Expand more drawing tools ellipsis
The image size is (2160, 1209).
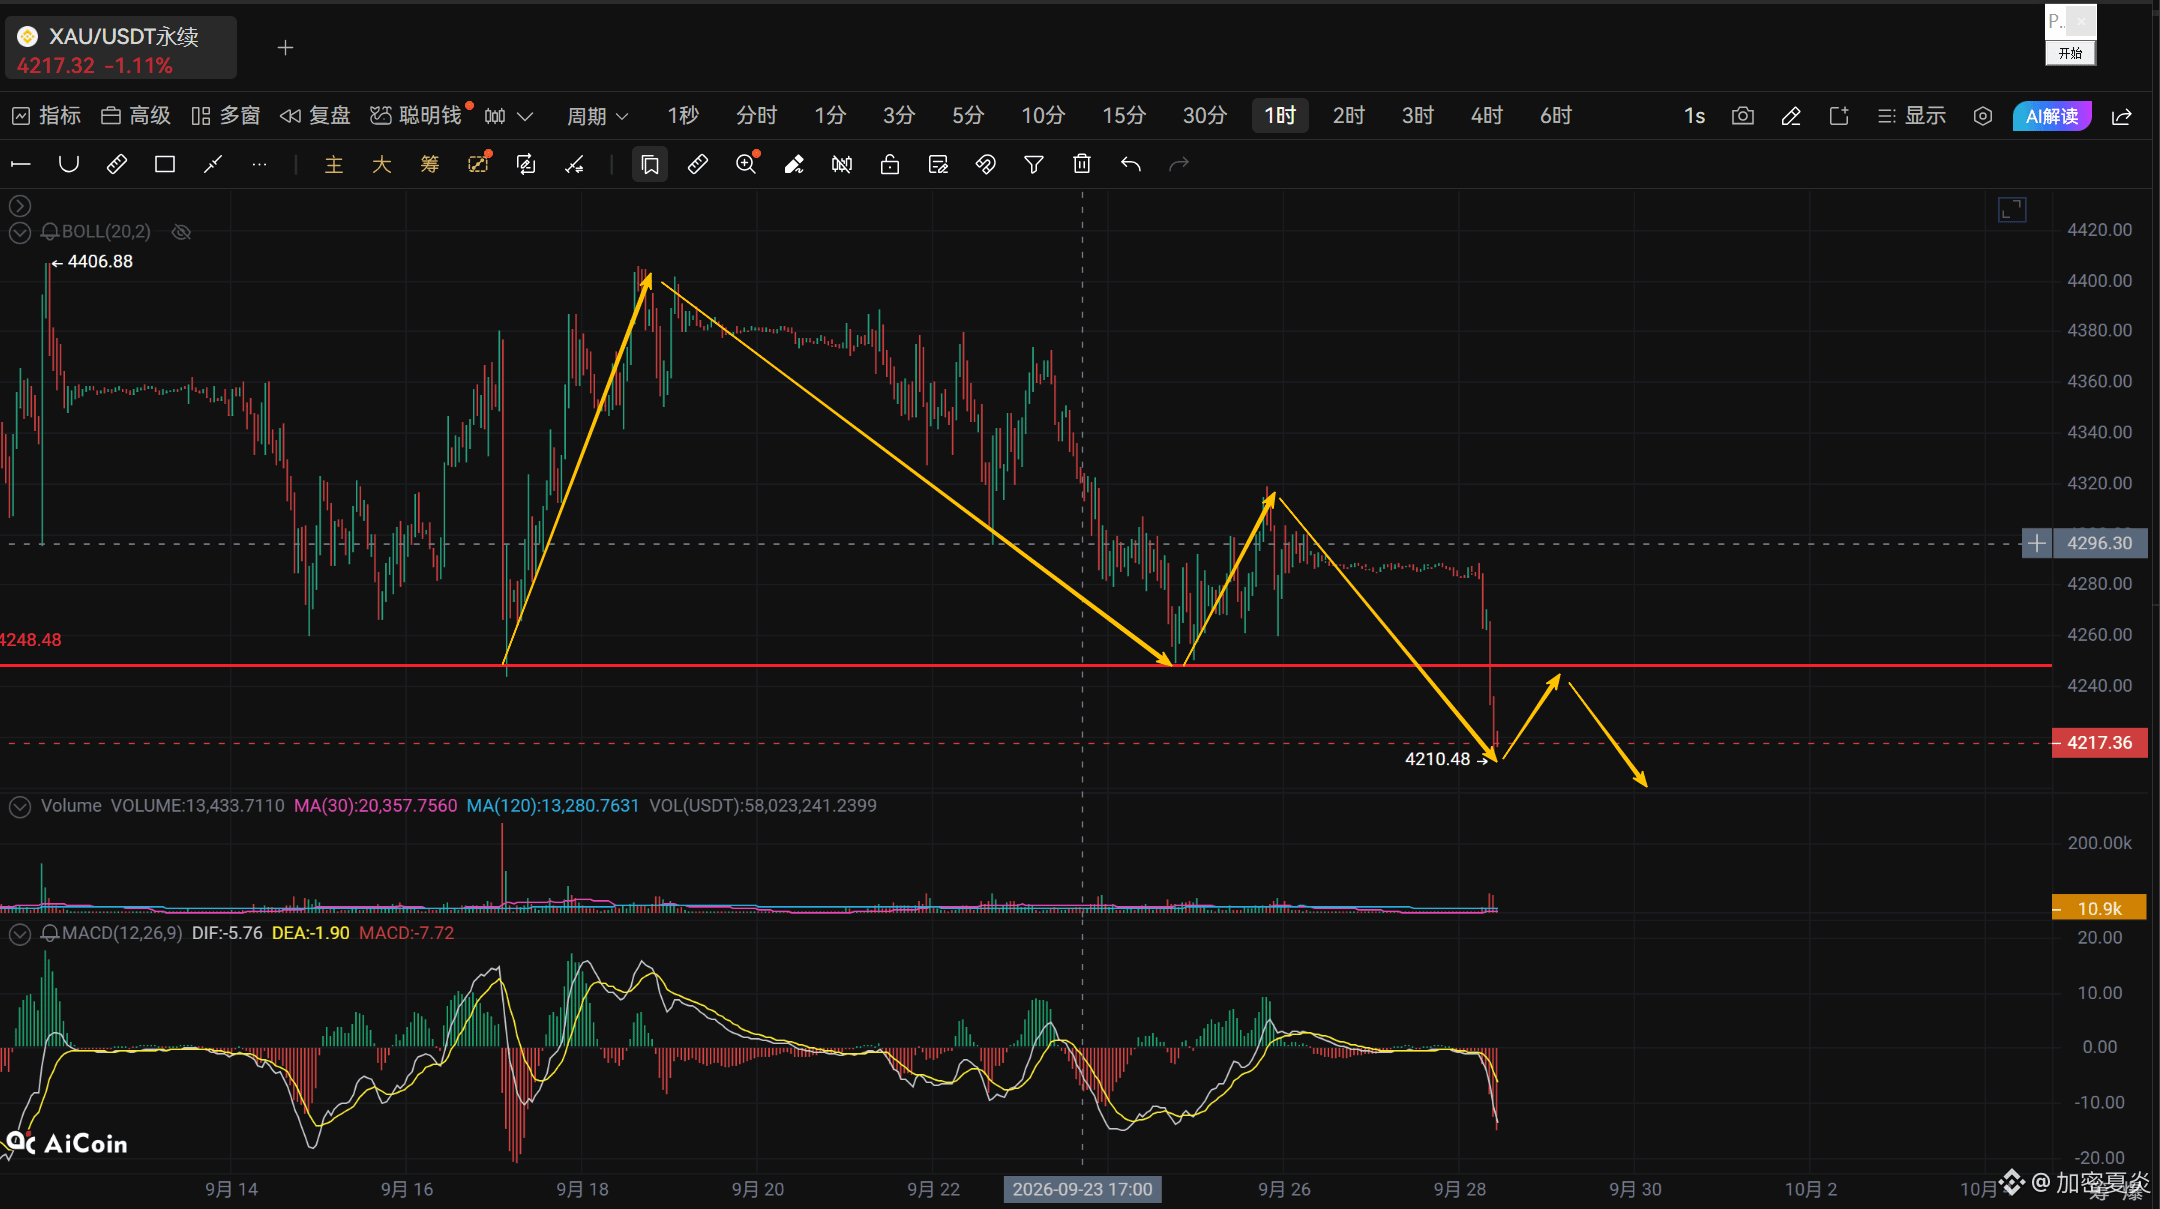tap(260, 164)
